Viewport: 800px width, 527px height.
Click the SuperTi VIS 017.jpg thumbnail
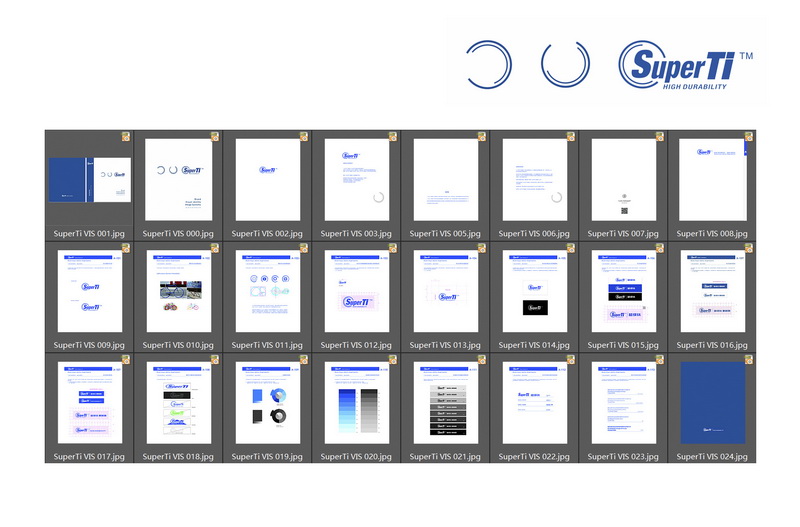pos(90,403)
